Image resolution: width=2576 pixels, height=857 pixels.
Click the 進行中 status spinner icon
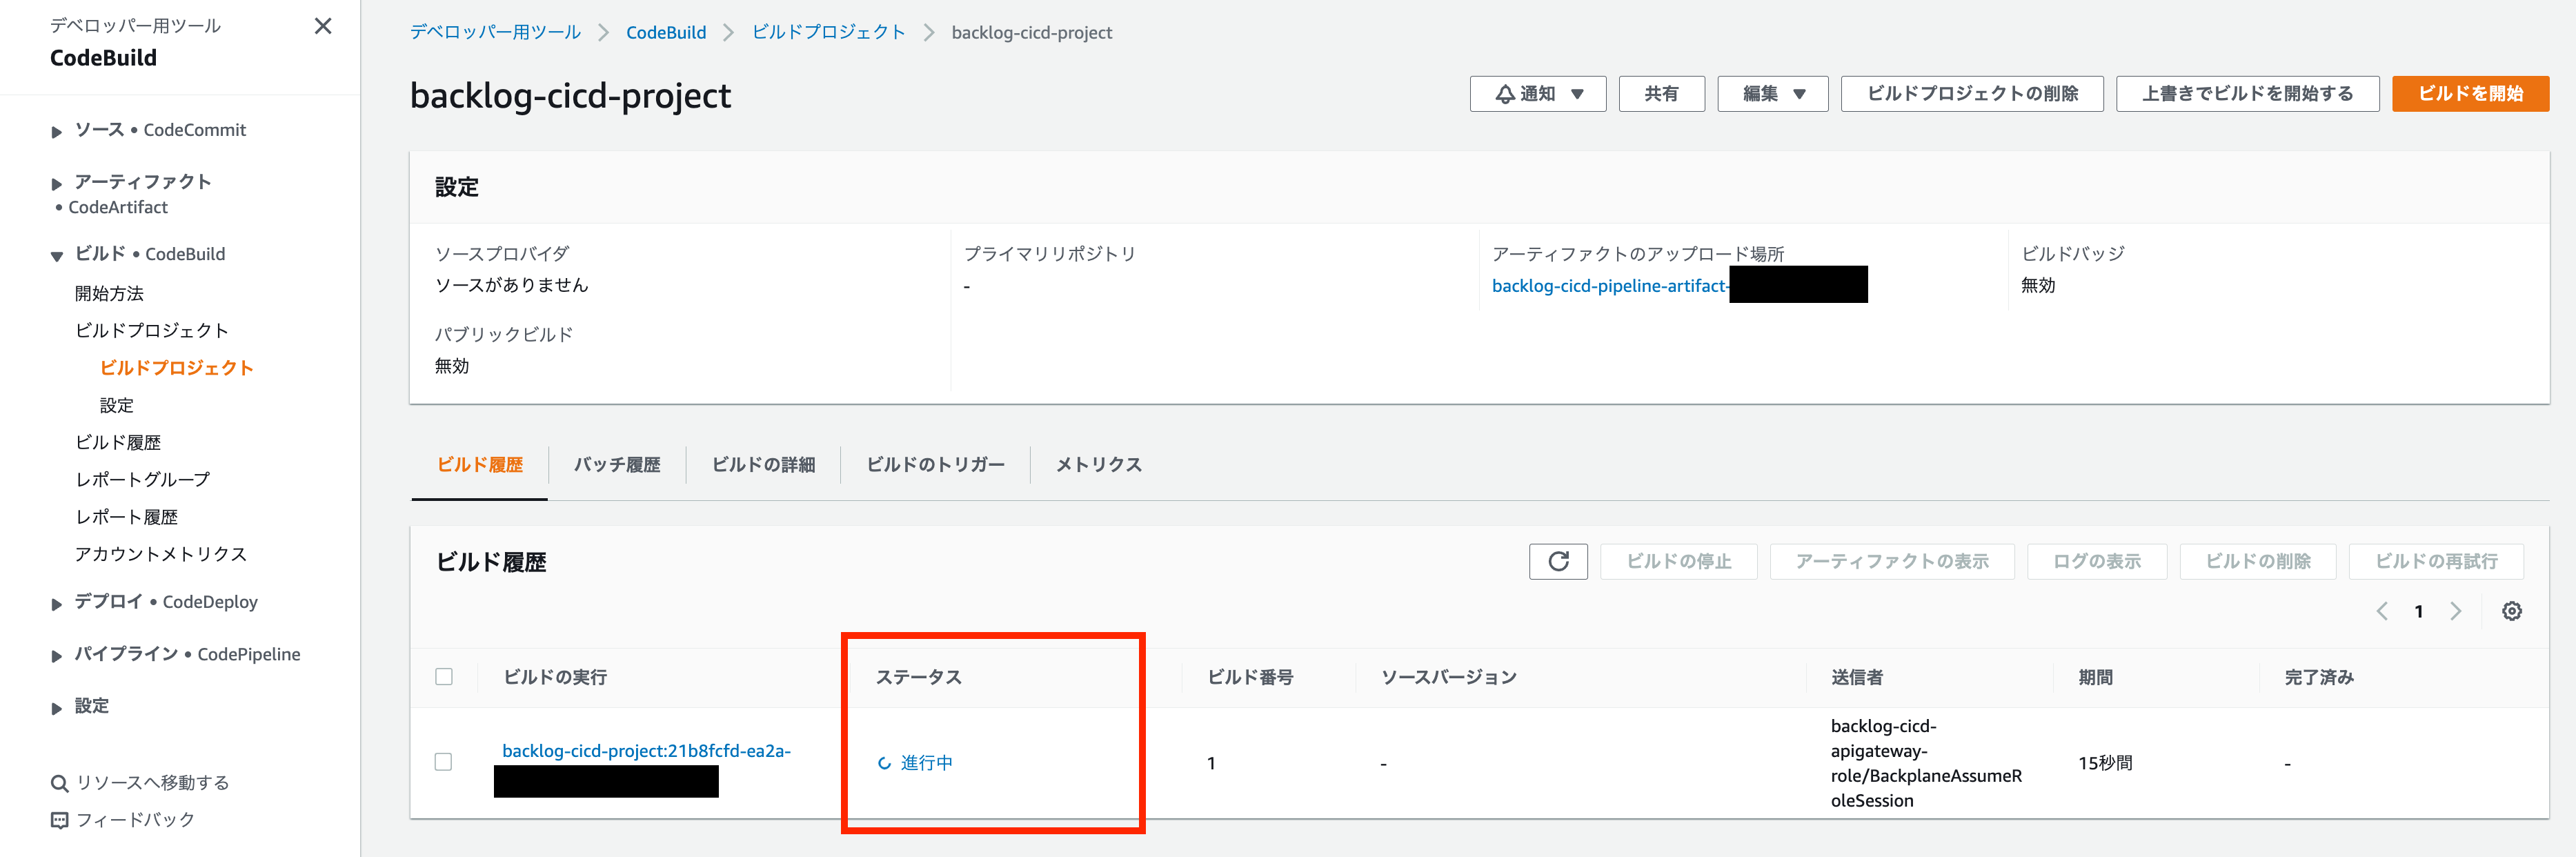tap(884, 763)
